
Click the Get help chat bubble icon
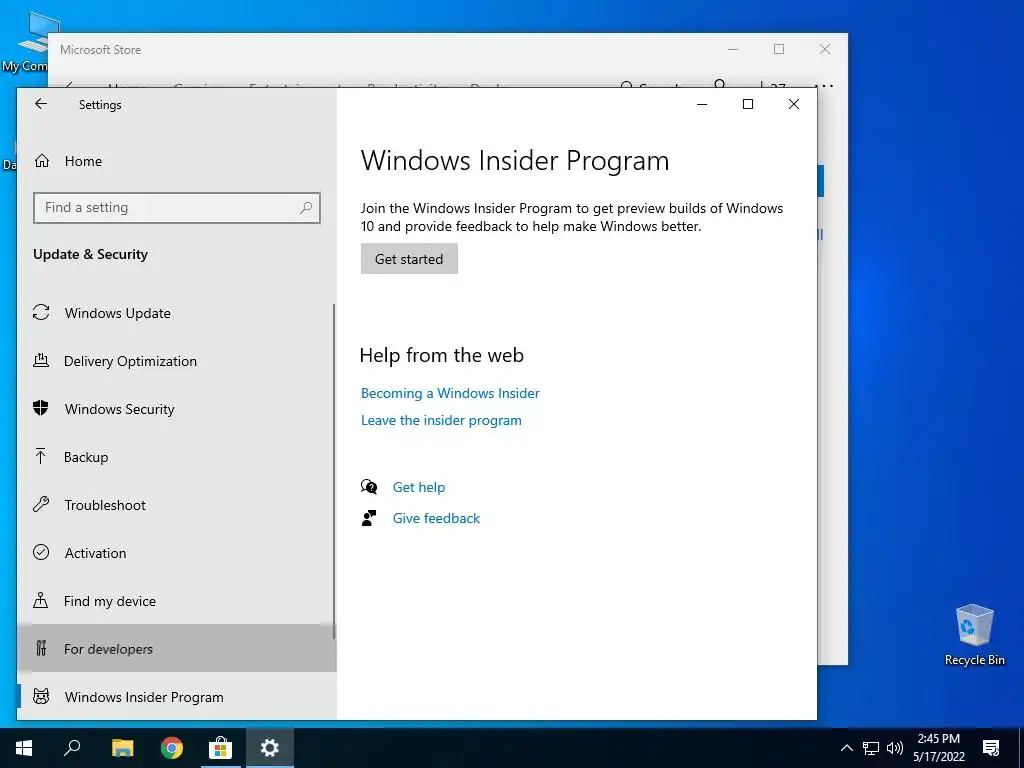point(369,487)
